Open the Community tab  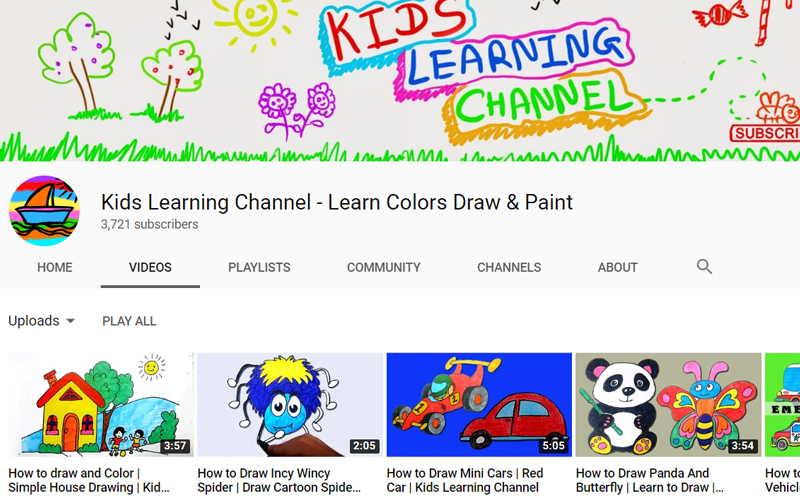[x=383, y=267]
